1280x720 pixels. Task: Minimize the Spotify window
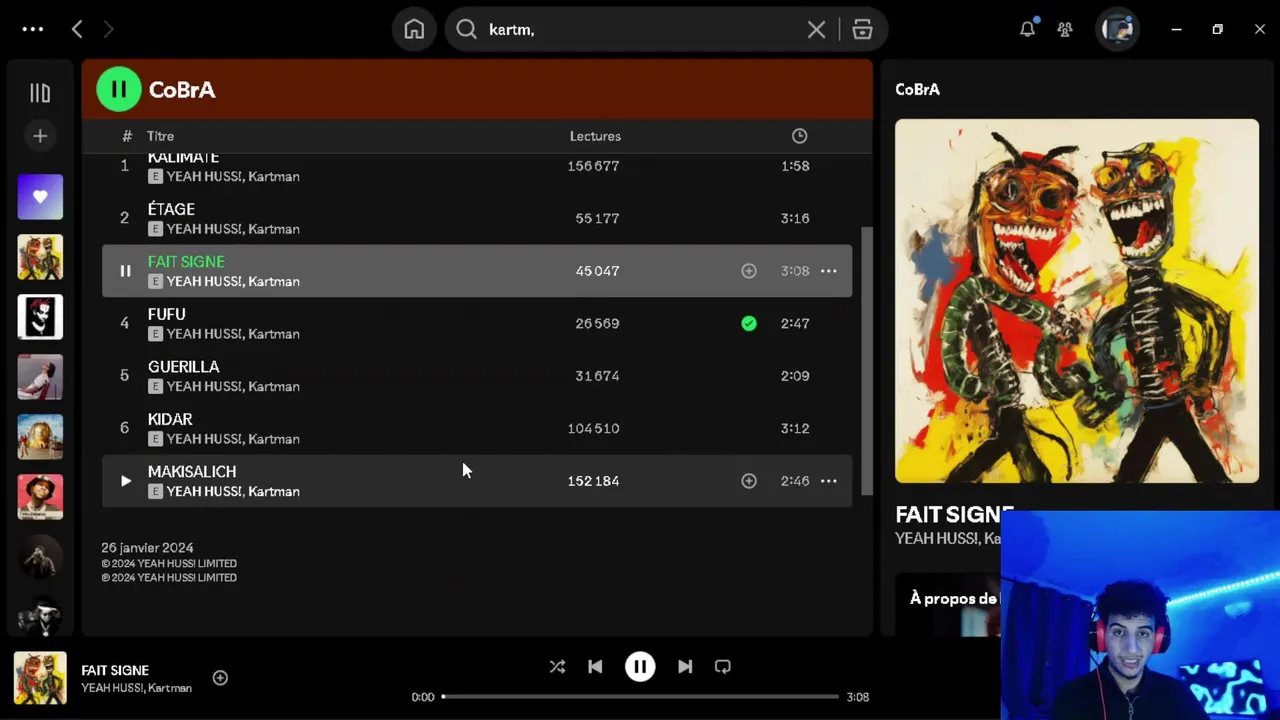point(1176,29)
